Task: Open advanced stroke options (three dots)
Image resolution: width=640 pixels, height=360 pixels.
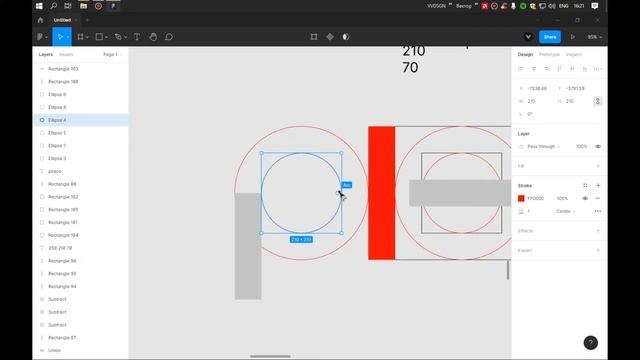Action: tap(598, 211)
